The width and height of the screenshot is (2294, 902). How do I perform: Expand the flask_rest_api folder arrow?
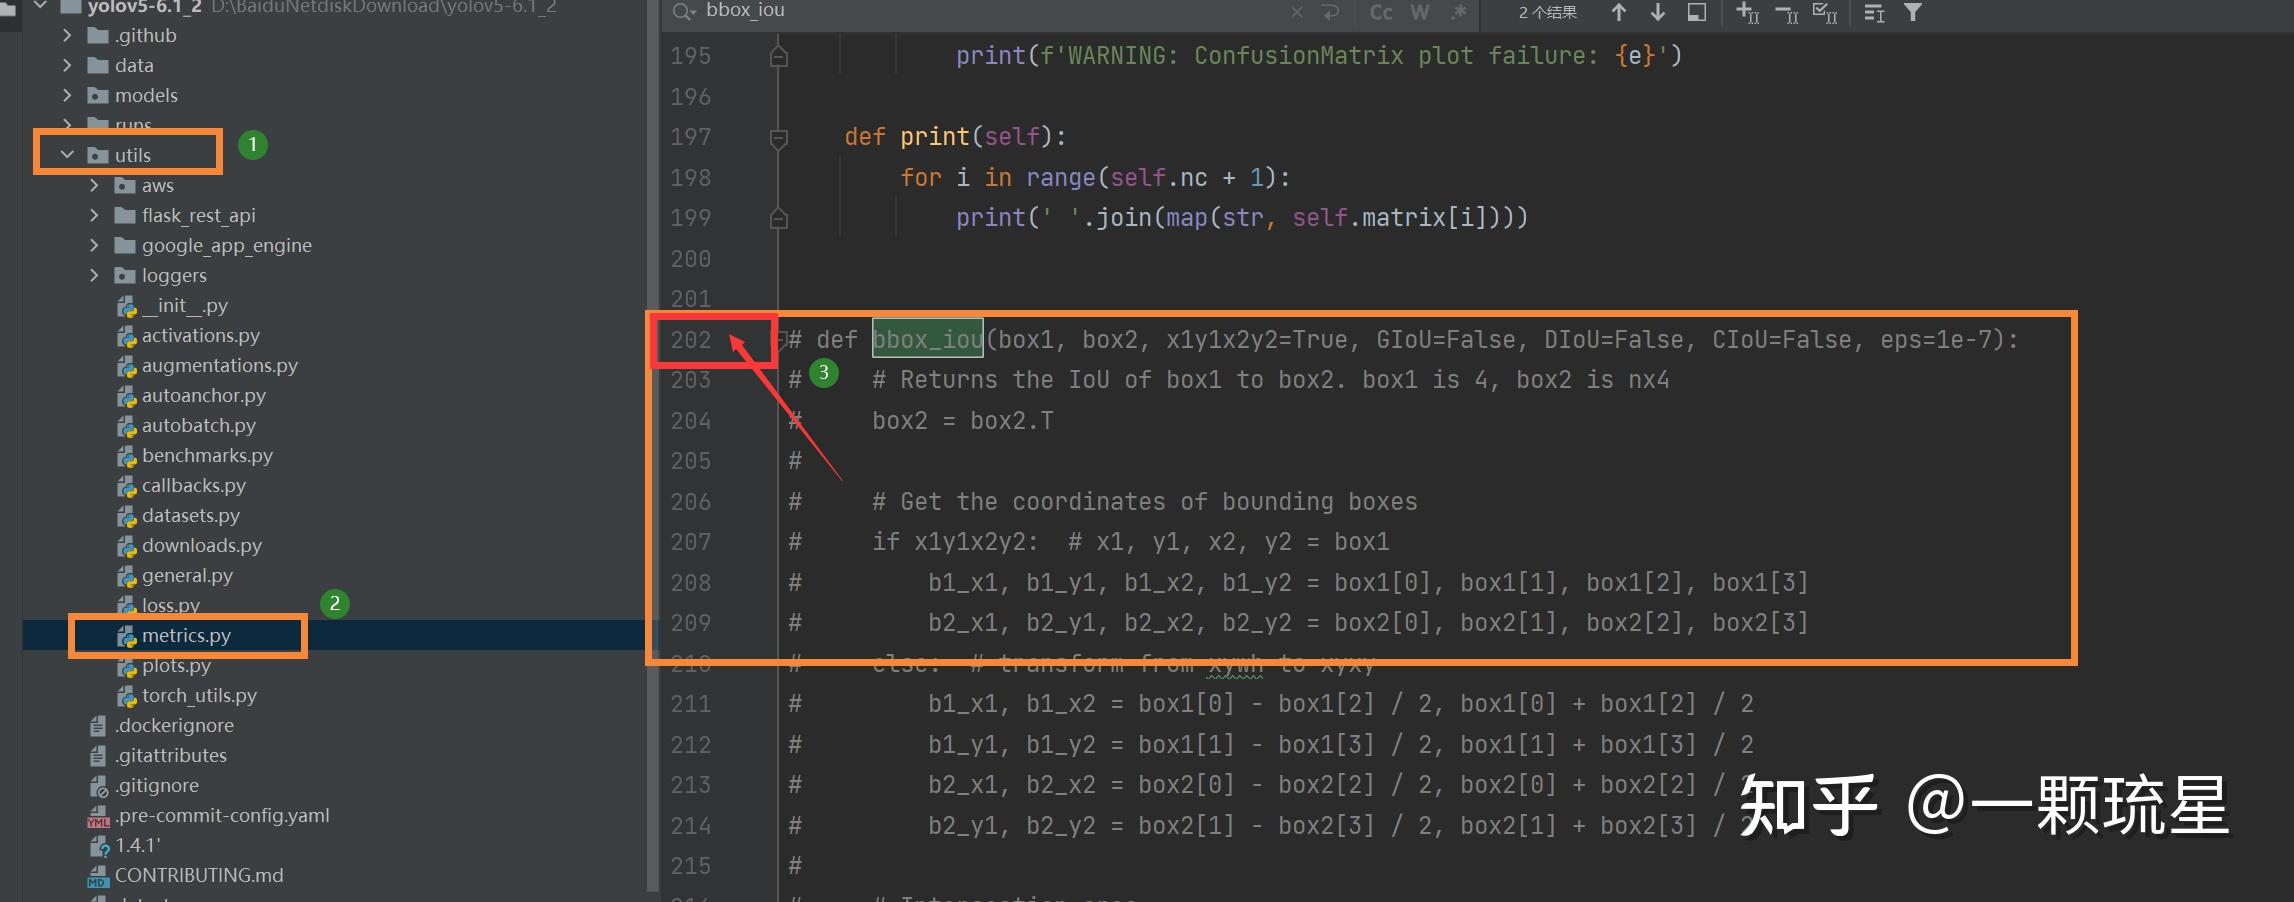(94, 215)
